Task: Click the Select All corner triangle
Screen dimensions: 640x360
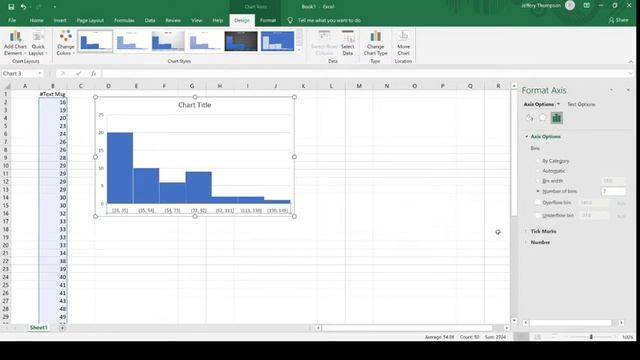Action: 7,86
